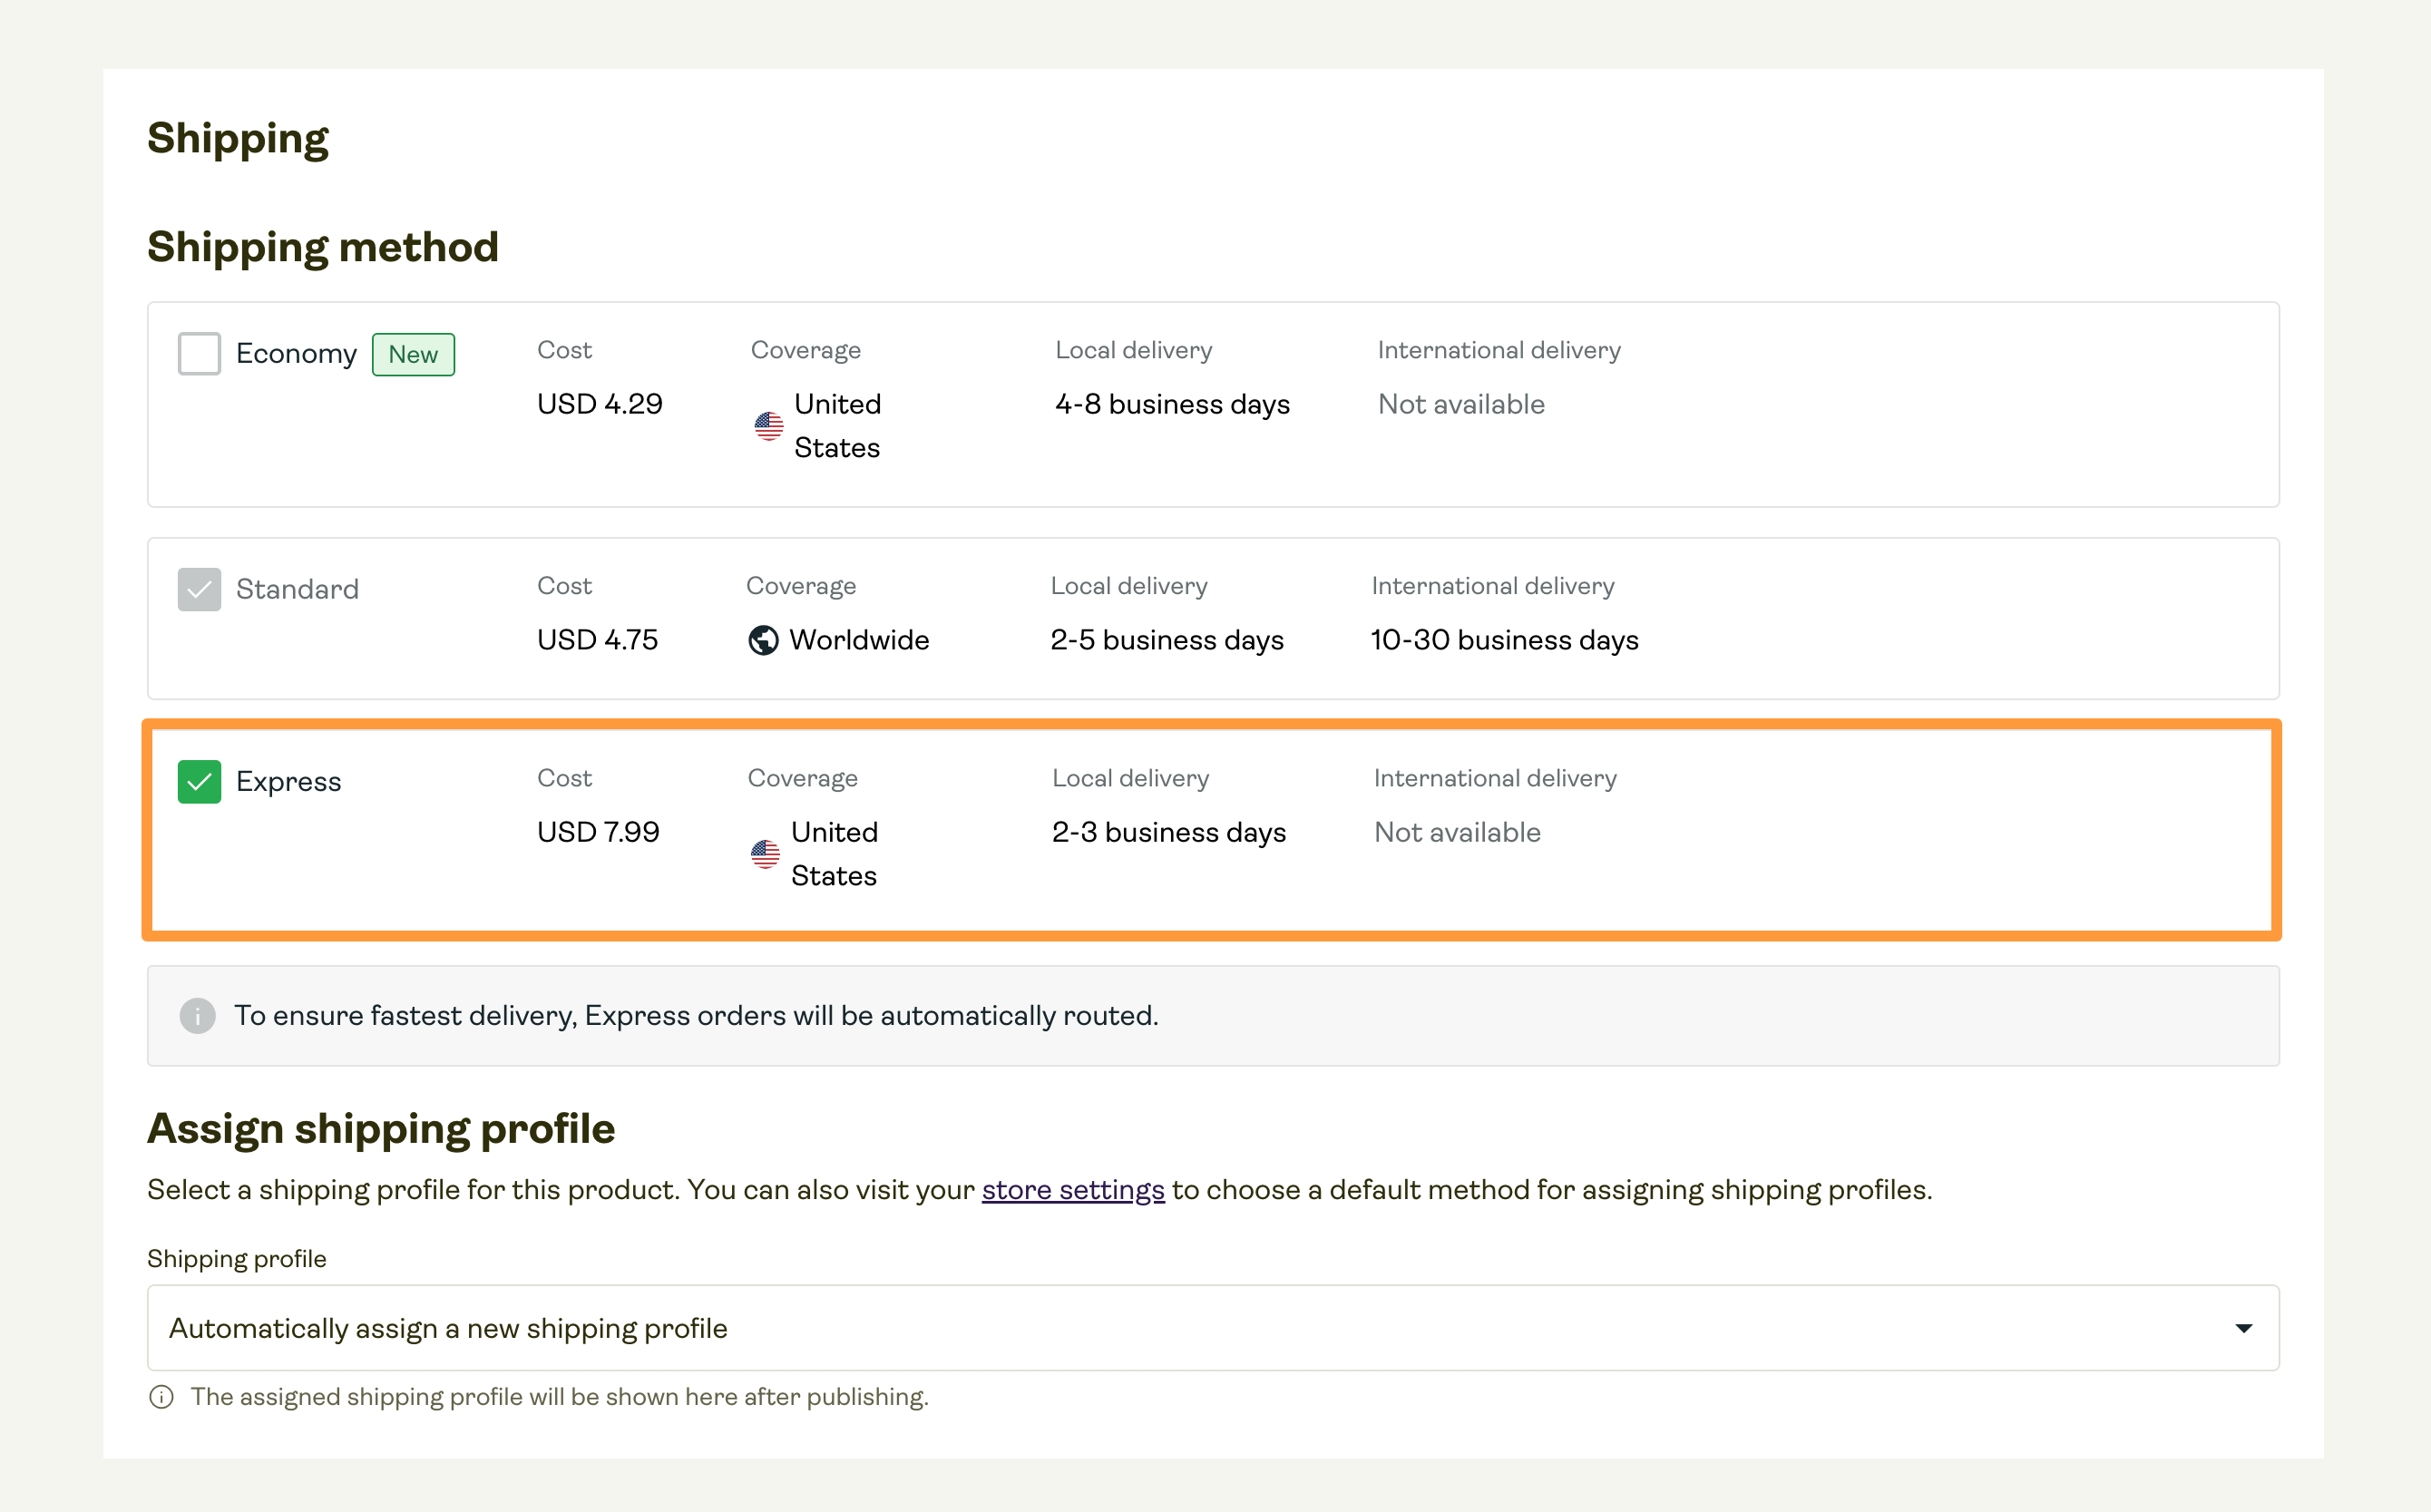The image size is (2431, 1512).
Task: Click Not available in the Economy row
Action: [1461, 404]
